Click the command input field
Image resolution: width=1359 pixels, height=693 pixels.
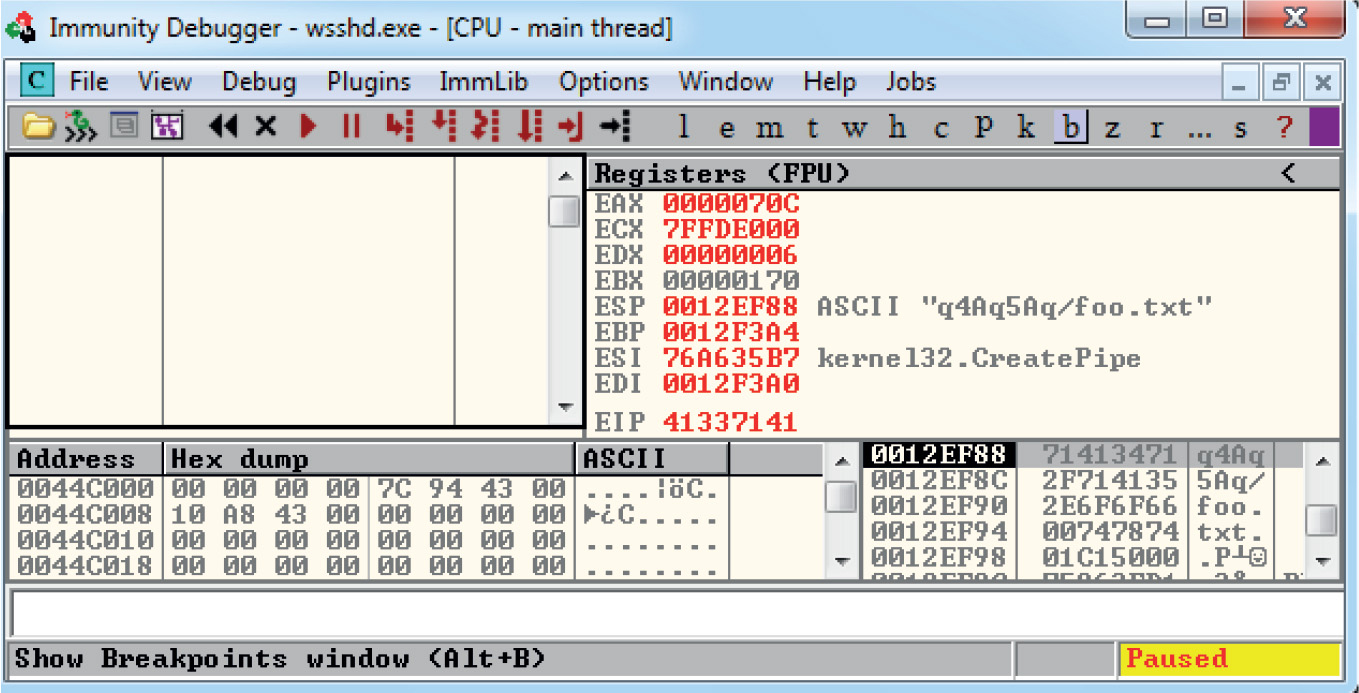click(676, 613)
